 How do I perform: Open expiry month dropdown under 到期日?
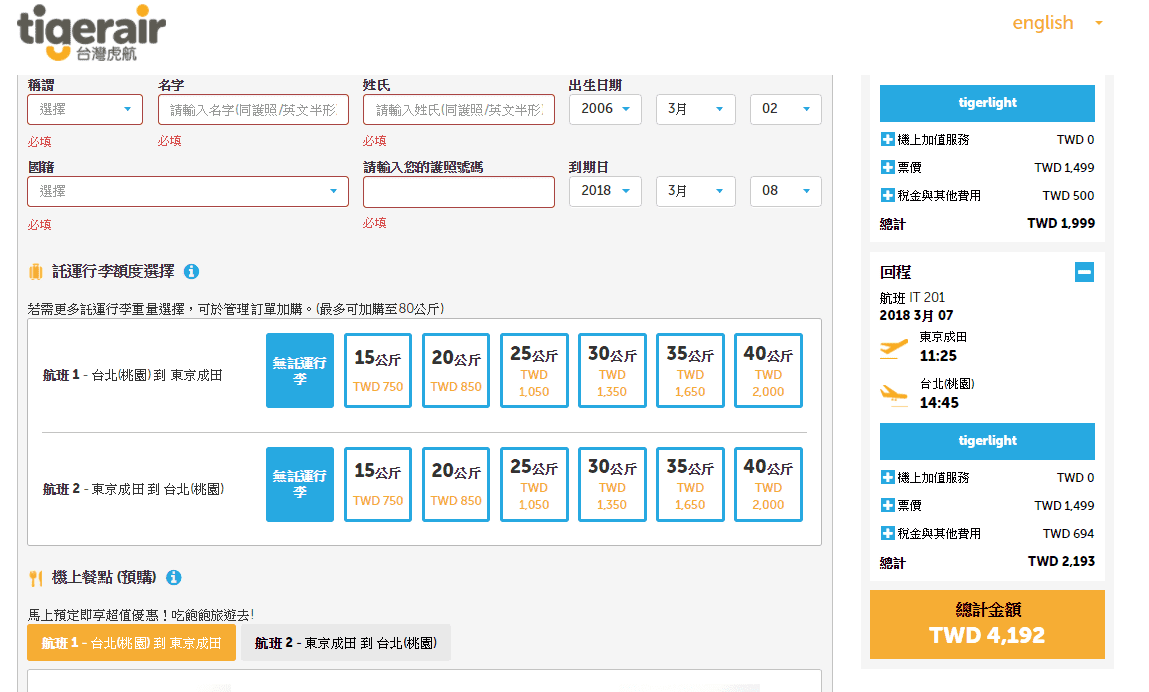pyautogui.click(x=695, y=191)
